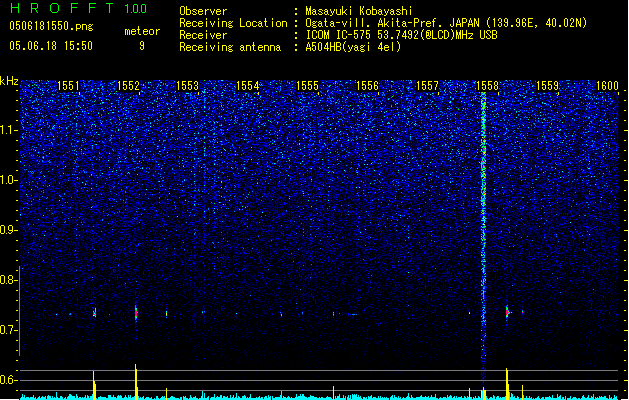Click the 'meteor' count label
This screenshot has width=629, height=400.
(x=142, y=31)
